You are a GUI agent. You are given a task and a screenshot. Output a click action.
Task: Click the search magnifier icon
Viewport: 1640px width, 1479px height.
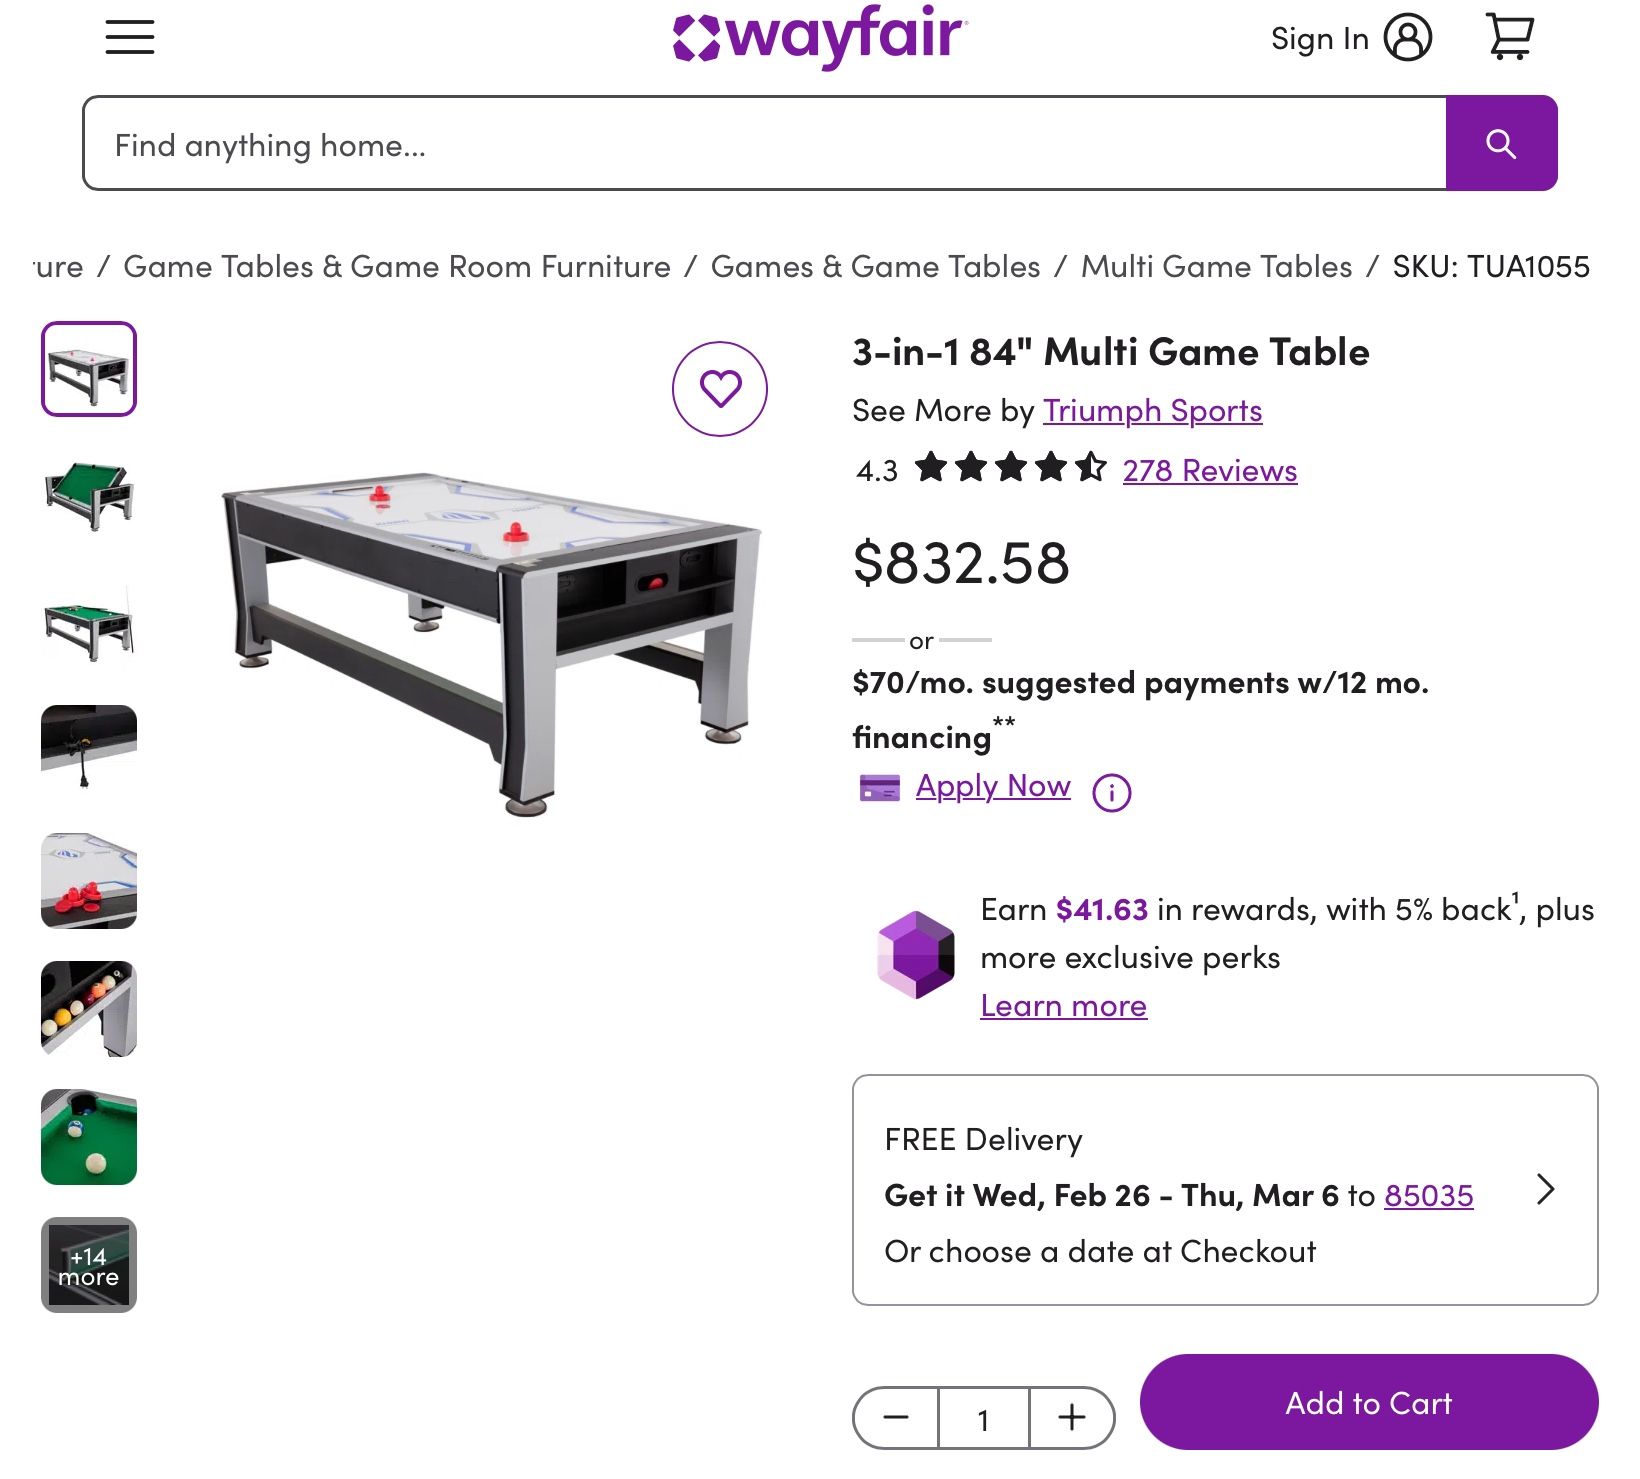[1501, 143]
